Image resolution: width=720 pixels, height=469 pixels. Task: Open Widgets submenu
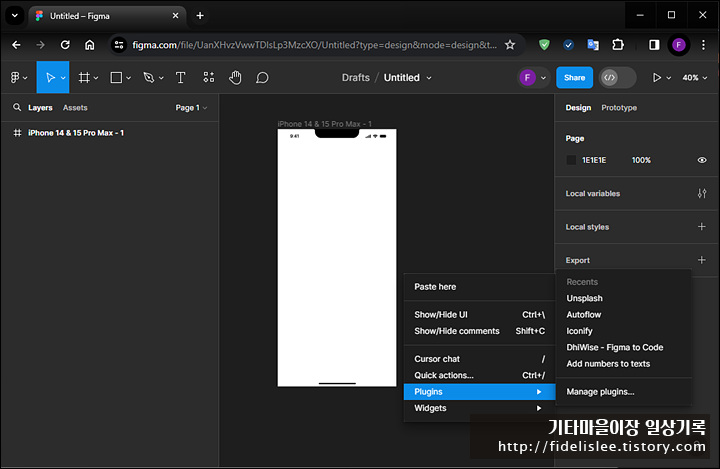point(479,408)
